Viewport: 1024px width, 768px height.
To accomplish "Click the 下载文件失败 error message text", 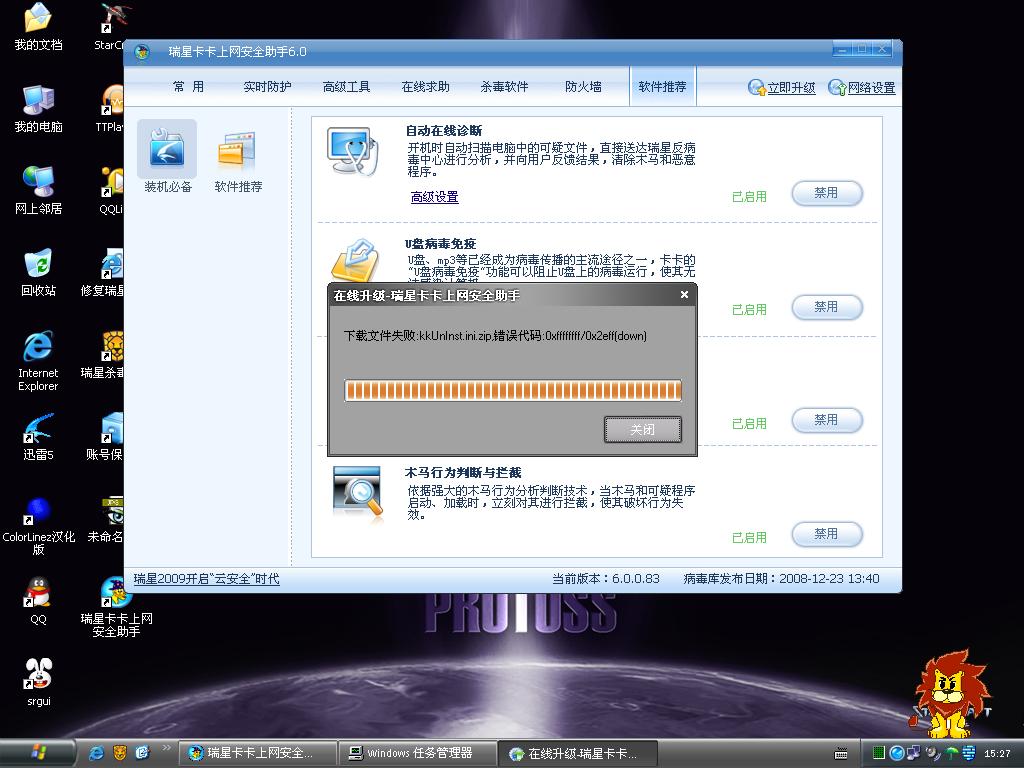I will 495,336.
